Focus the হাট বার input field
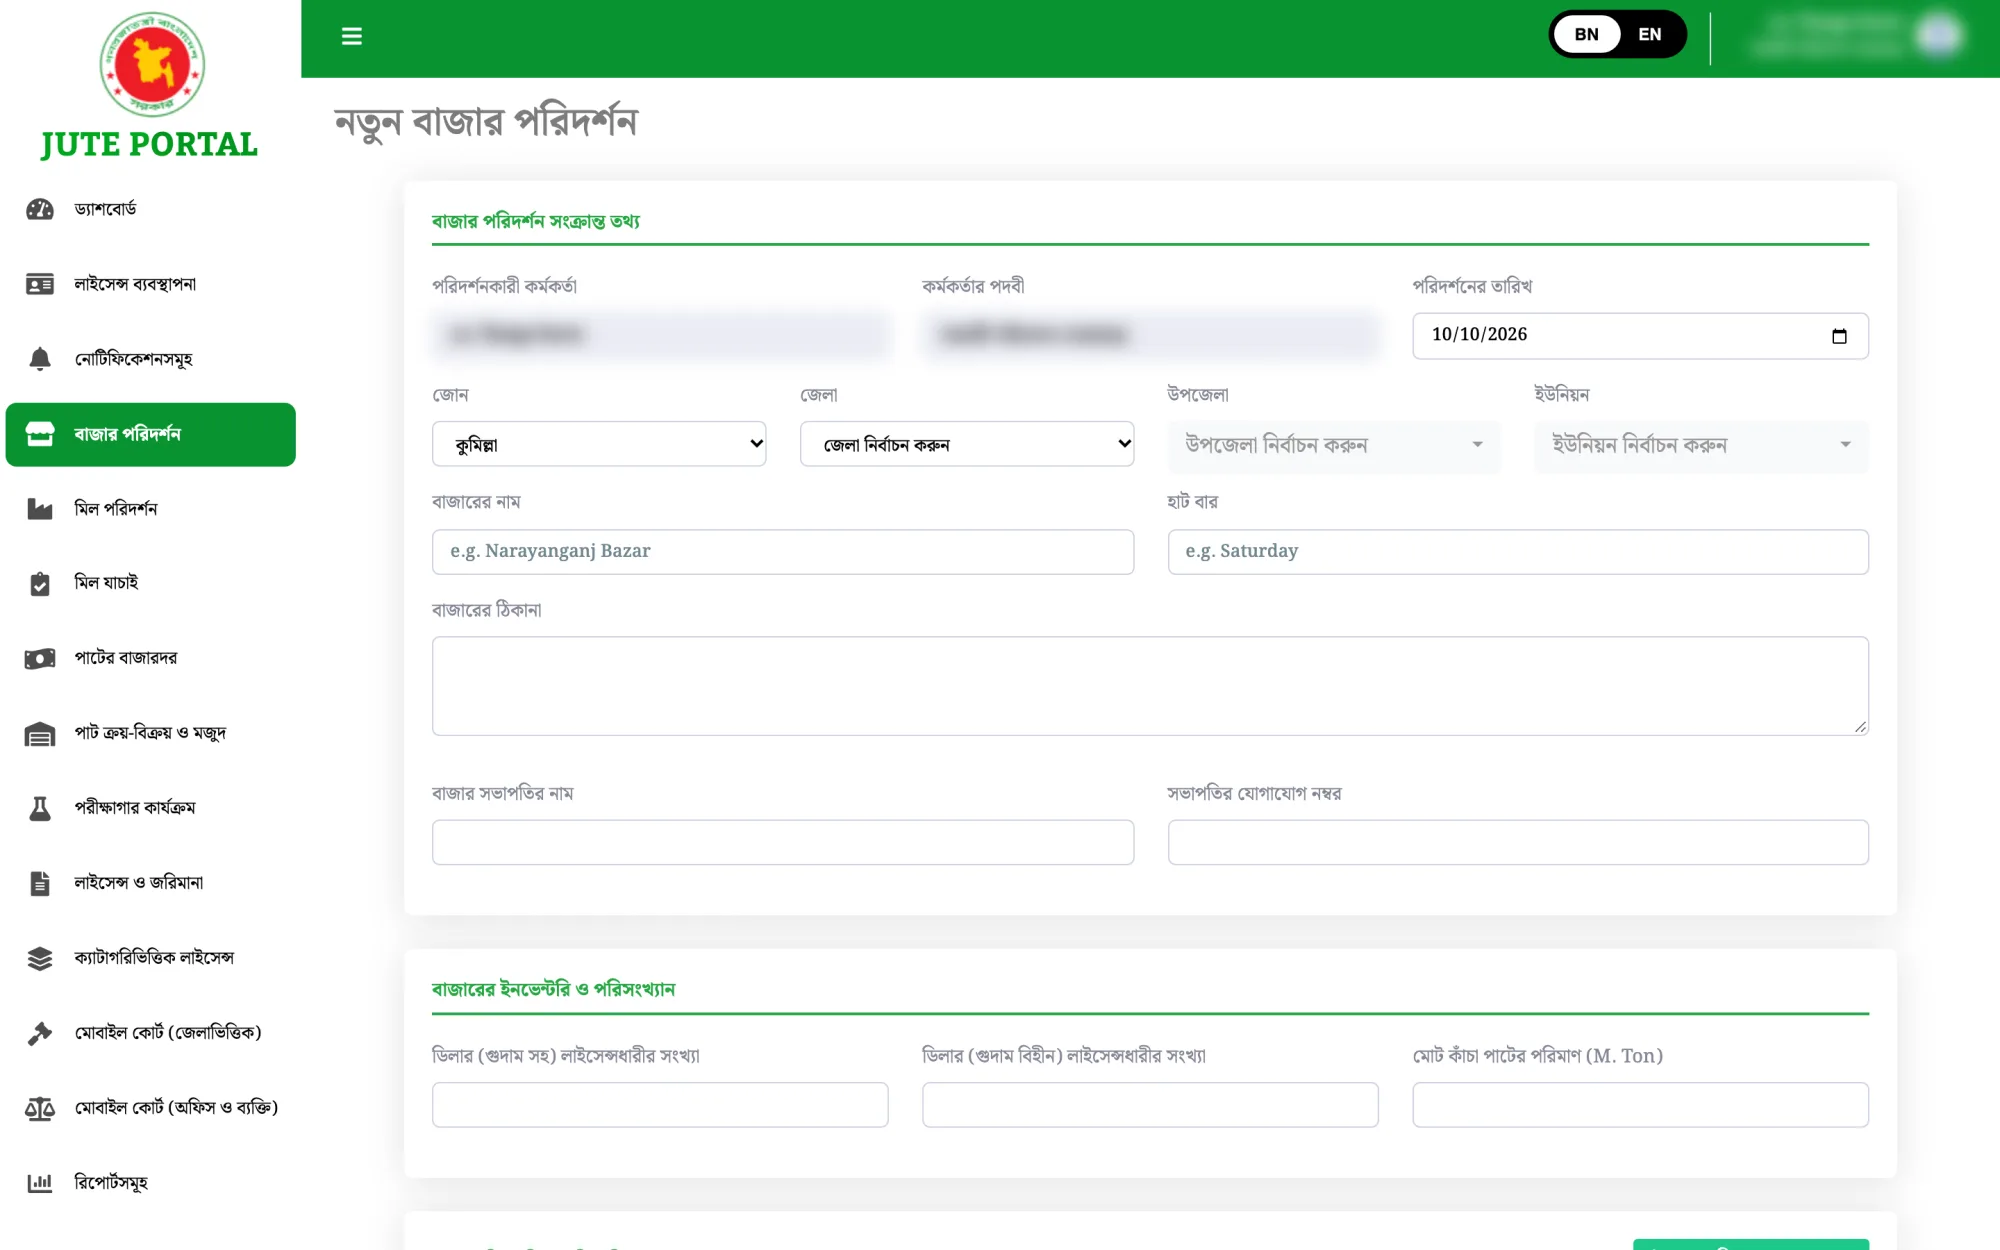Screen dimensions: 2000x1250 tap(1518, 552)
